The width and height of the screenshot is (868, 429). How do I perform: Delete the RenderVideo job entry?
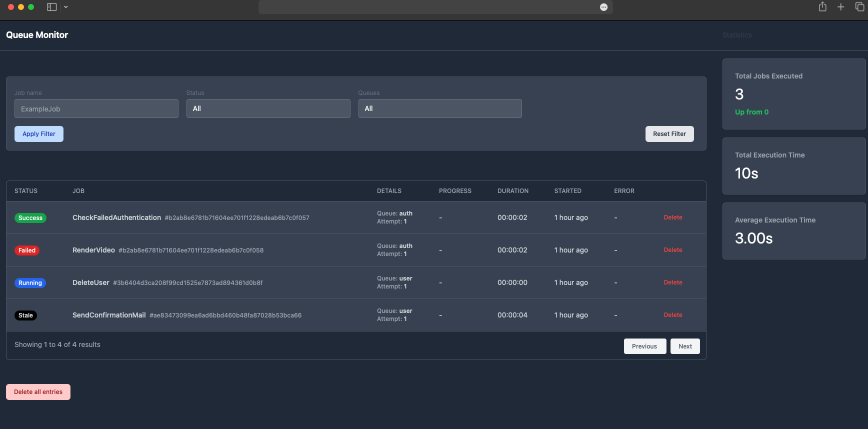tap(672, 250)
